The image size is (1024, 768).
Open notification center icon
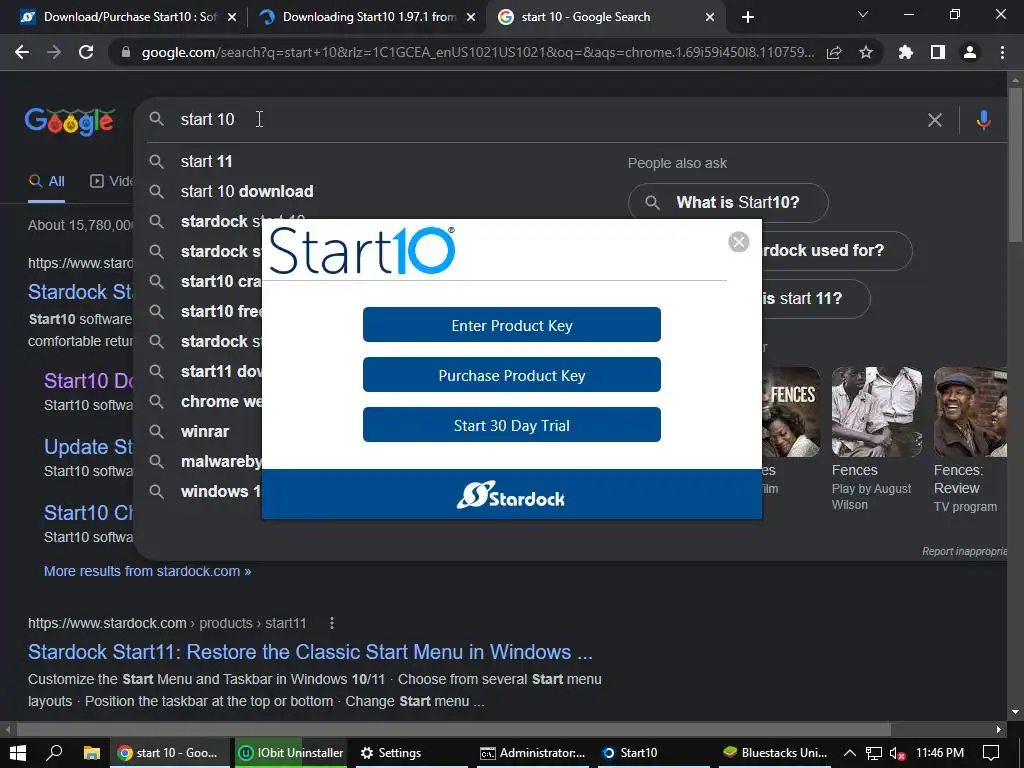coord(991,753)
